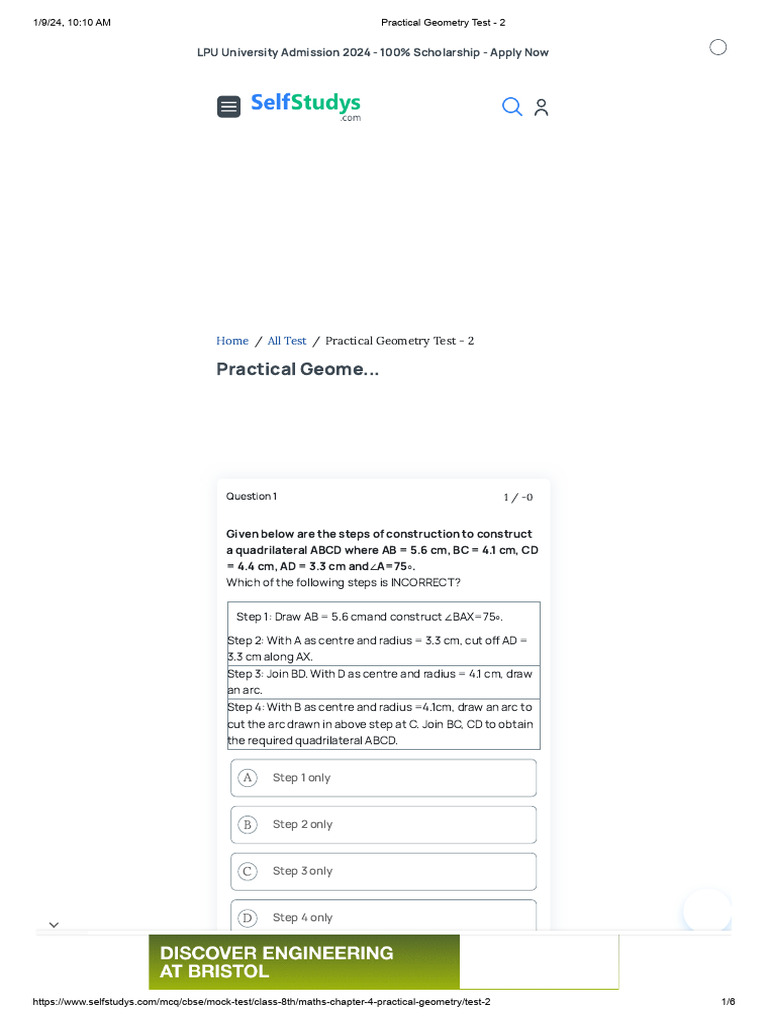The height and width of the screenshot is (1024, 768).
Task: Click the SelfStudys.com logo
Action: click(x=305, y=105)
